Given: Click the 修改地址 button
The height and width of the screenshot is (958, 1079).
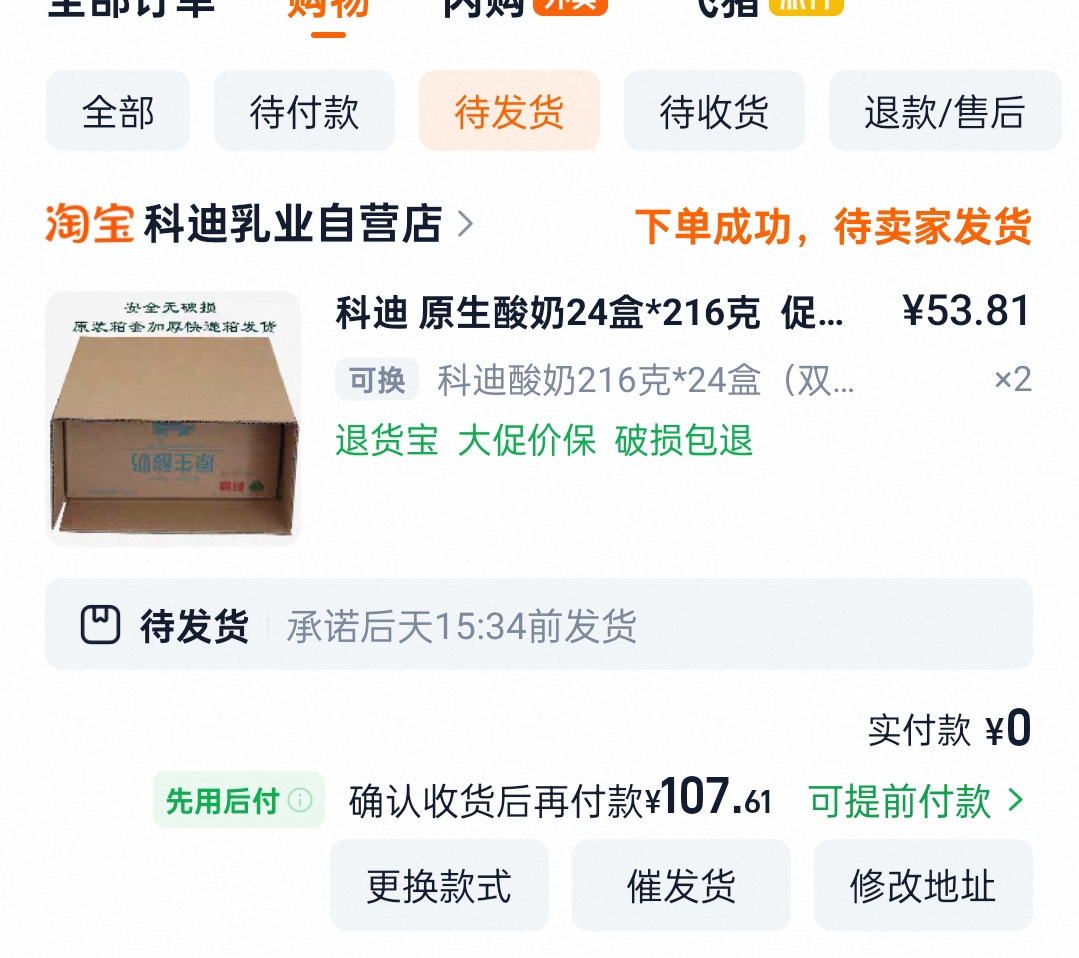Looking at the screenshot, I should [923, 885].
